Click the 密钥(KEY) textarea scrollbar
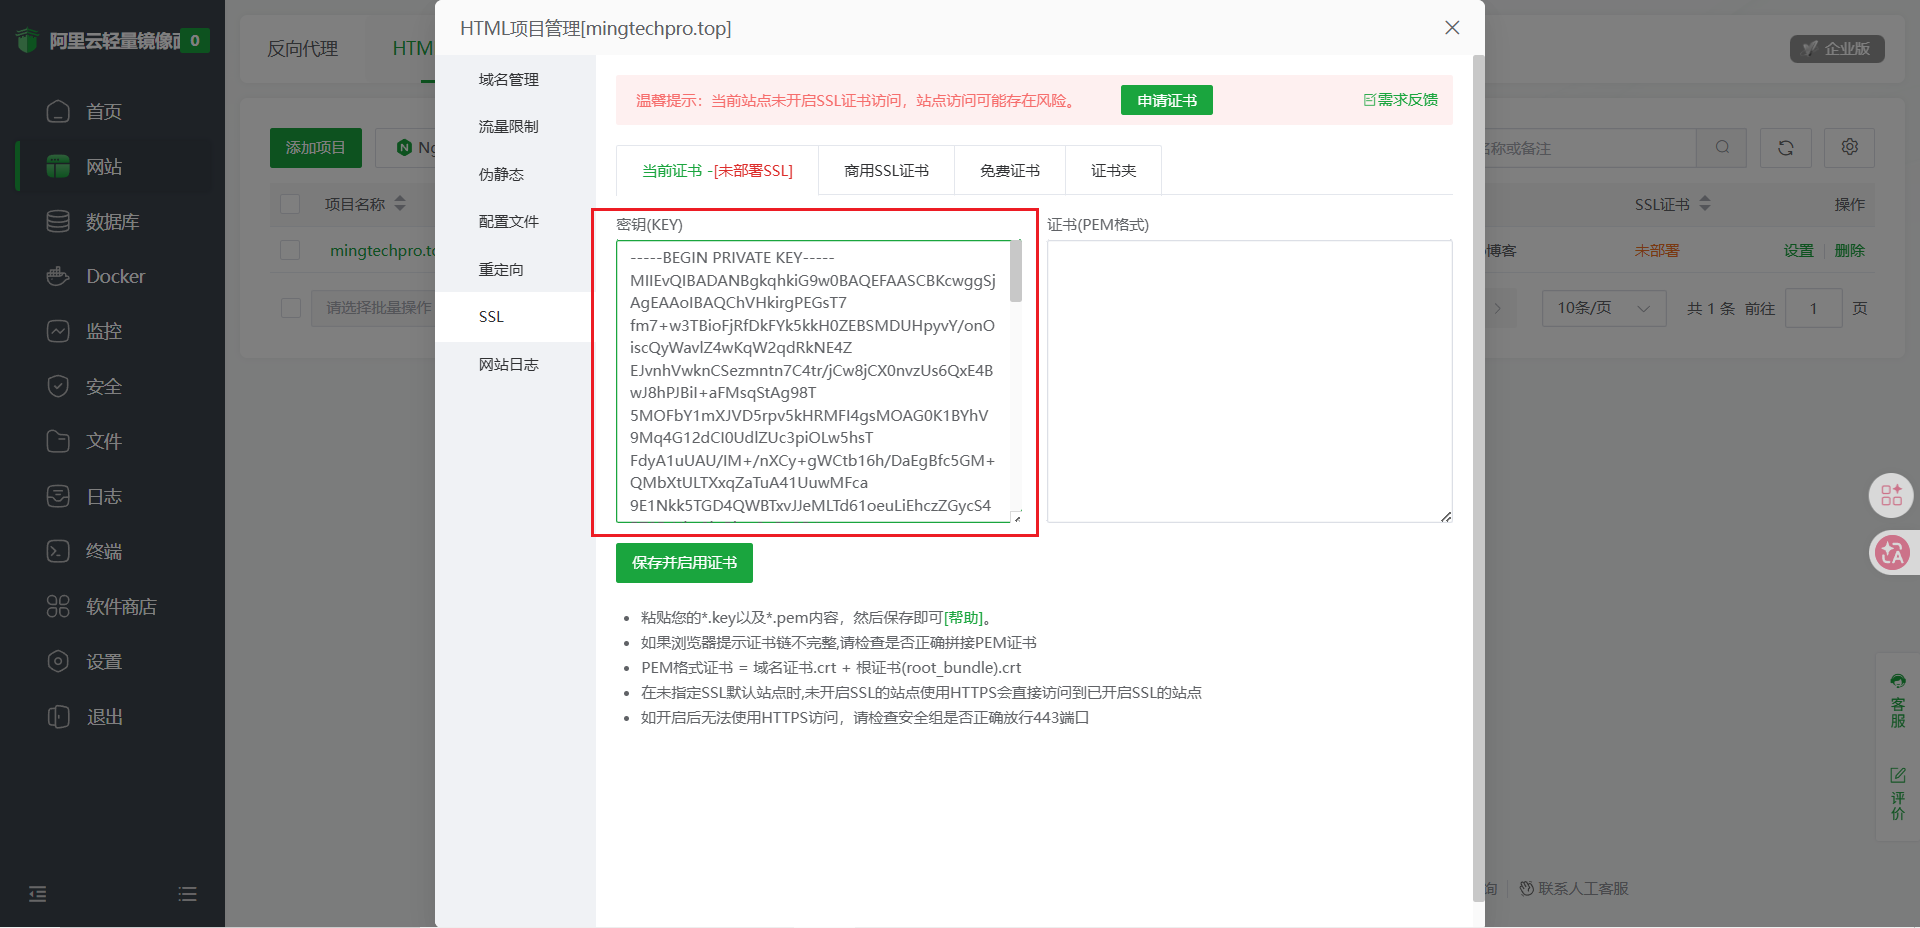The height and width of the screenshot is (928, 1920). point(1016,272)
